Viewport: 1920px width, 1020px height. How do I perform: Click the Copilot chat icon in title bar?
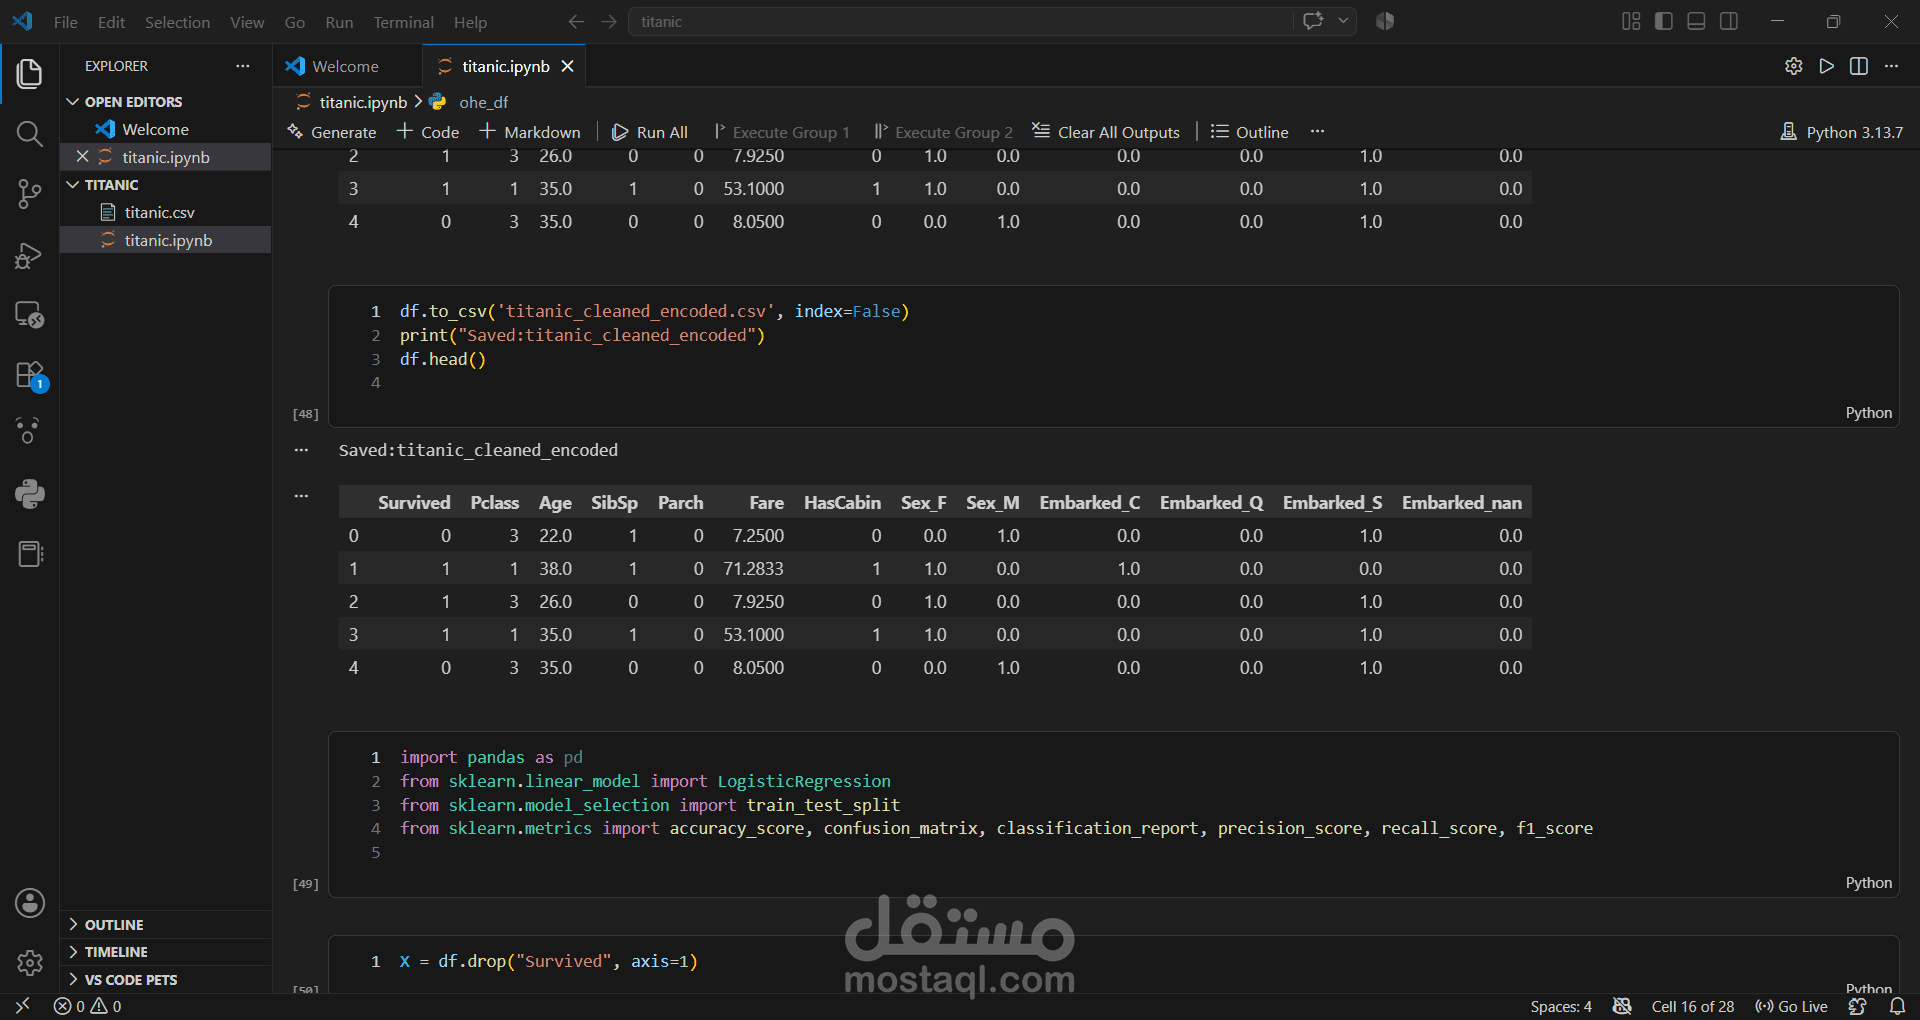[1313, 21]
